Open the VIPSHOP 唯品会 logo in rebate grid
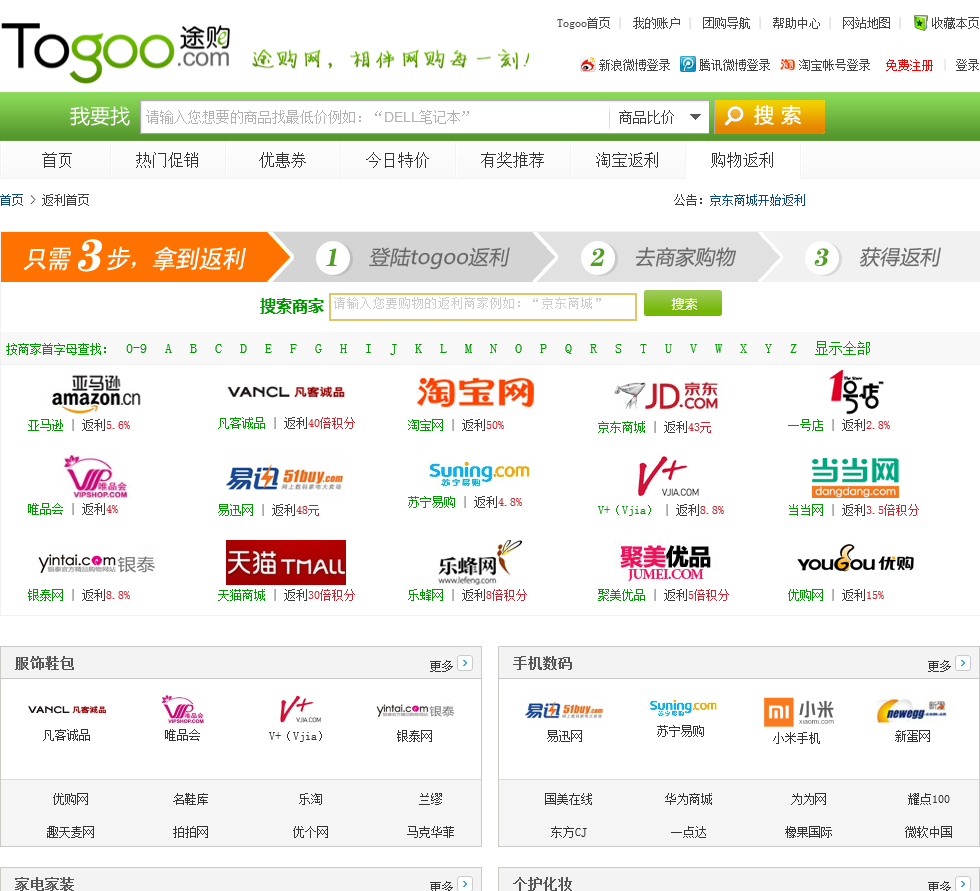Screen dimensions: 980x891 [96, 477]
